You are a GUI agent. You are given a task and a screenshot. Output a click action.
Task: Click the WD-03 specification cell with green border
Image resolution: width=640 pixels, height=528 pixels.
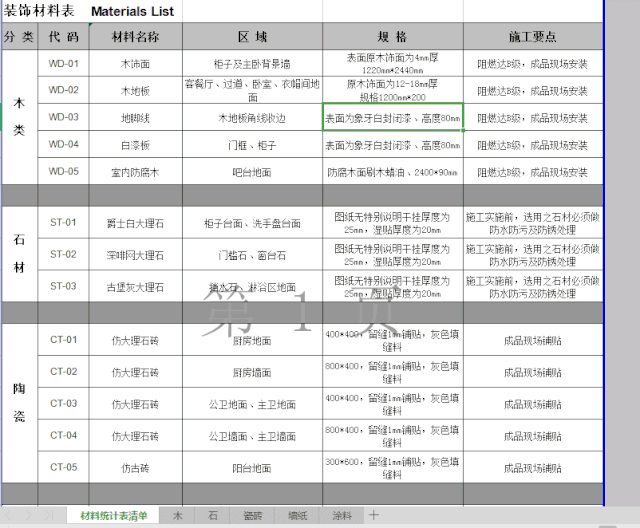[x=392, y=118]
